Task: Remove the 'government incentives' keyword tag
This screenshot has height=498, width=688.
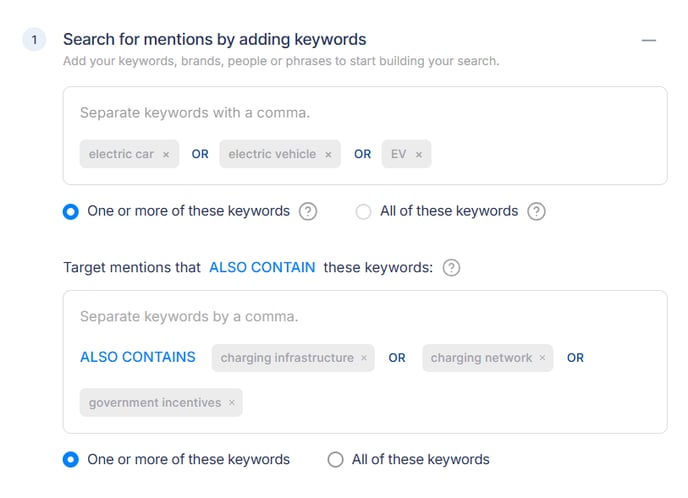Action: pos(232,403)
